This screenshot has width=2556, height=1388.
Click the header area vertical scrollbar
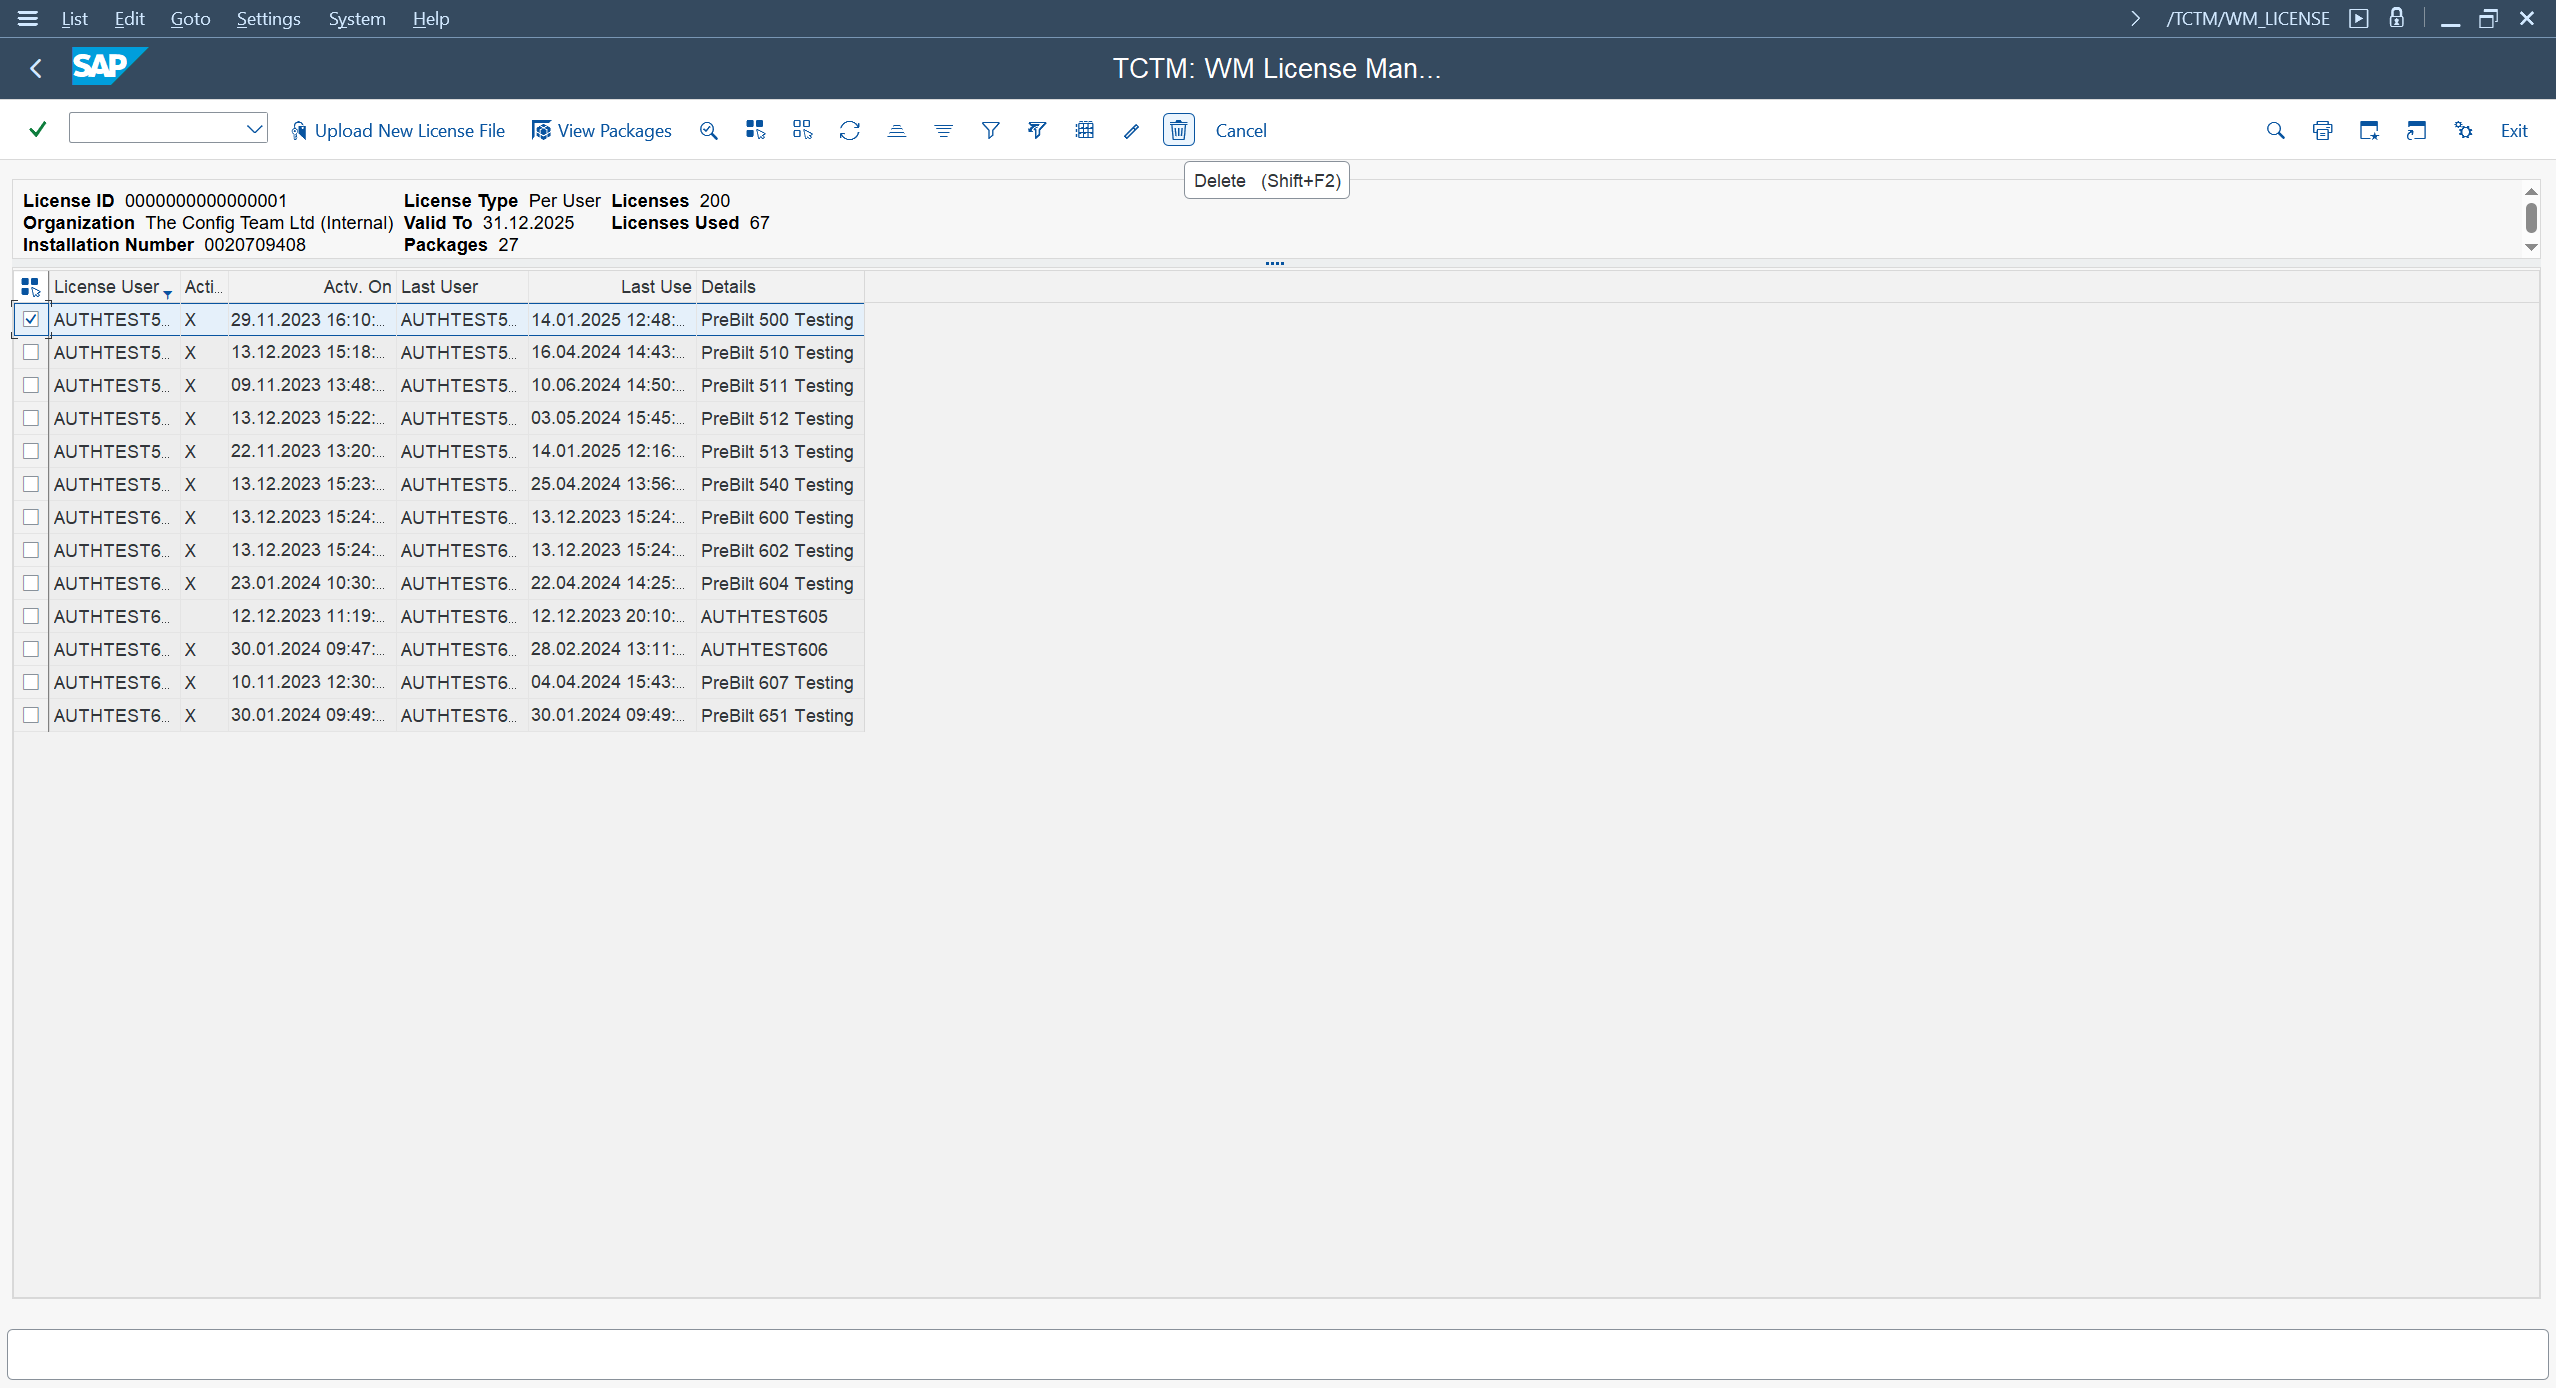(2531, 218)
